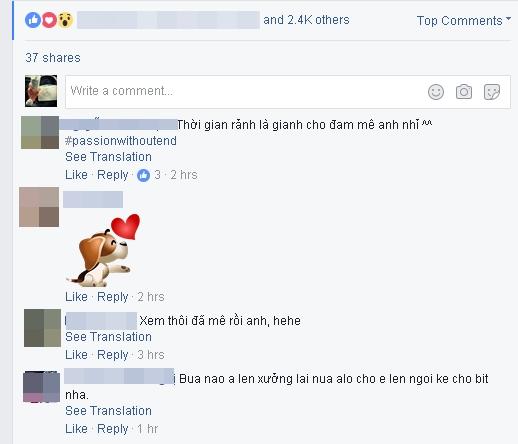See Translation under the last comment
Screen dimensions: 518x444
[108, 411]
